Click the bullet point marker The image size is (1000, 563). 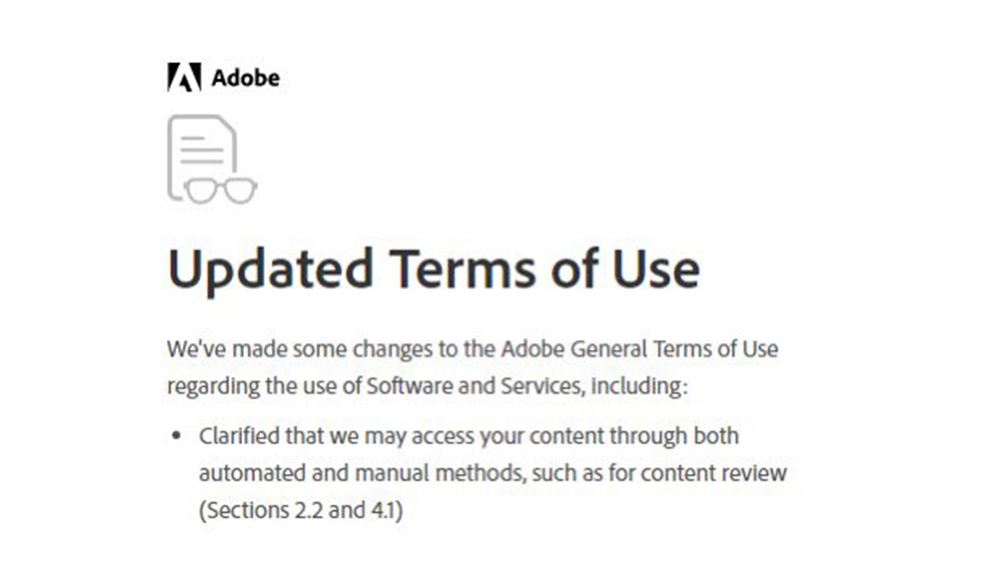177,436
